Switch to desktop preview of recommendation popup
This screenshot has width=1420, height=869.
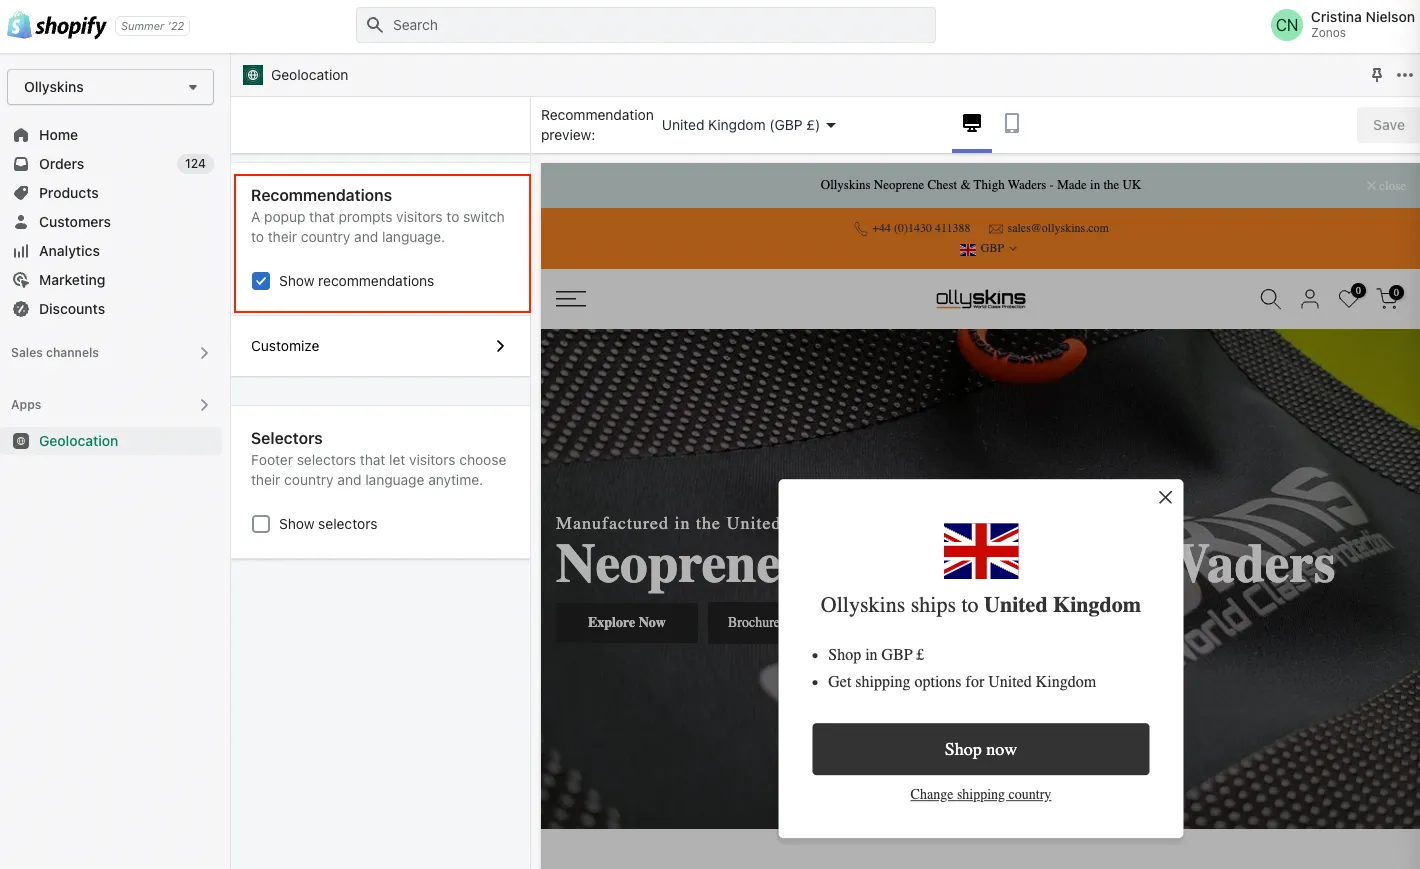(x=971, y=122)
